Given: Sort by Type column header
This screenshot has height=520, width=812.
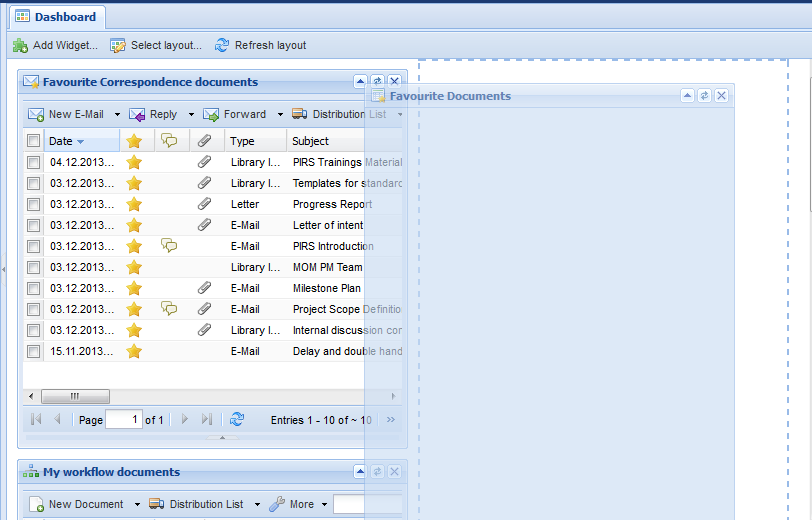Looking at the screenshot, I should coord(255,141).
